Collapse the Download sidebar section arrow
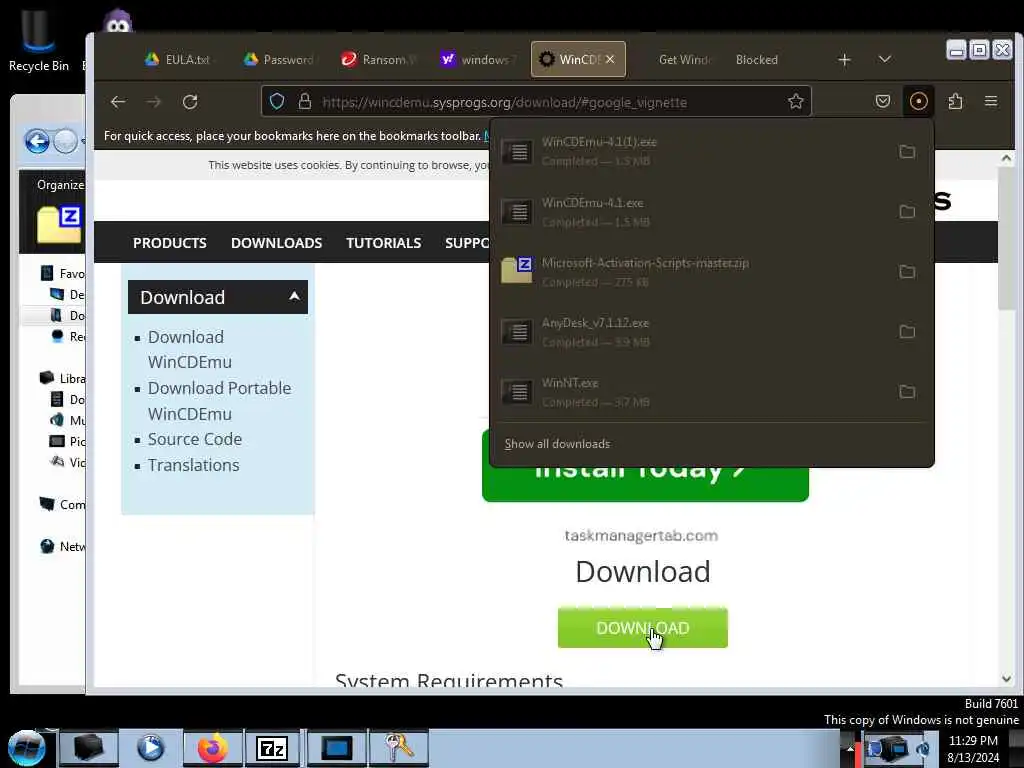The image size is (1024, 768). click(294, 296)
